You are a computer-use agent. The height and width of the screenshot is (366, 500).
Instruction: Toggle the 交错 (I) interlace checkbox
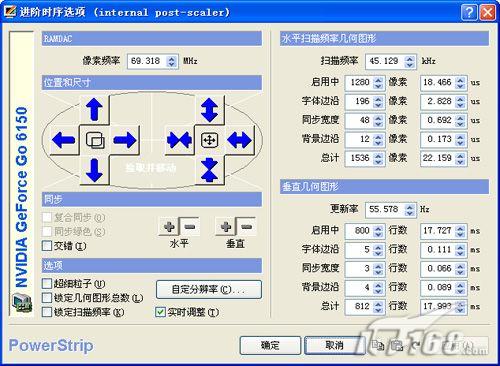[x=47, y=246]
